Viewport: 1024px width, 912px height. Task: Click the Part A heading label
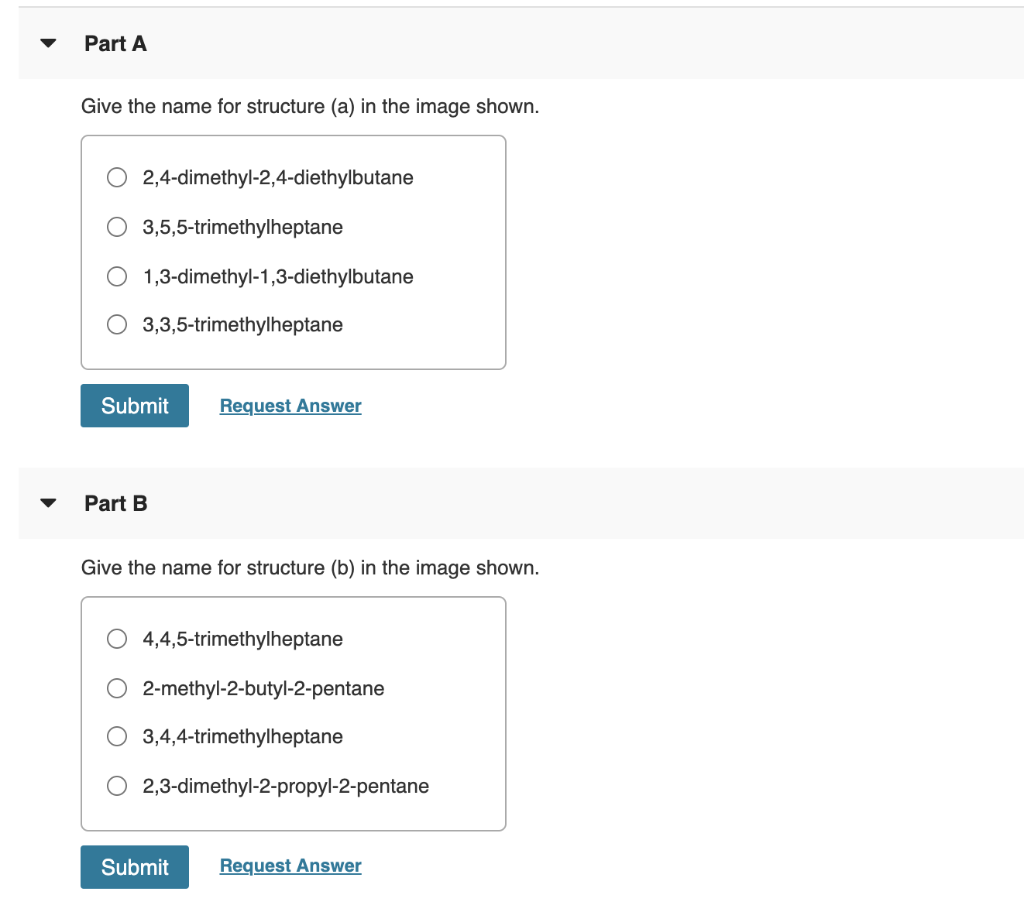(x=116, y=44)
